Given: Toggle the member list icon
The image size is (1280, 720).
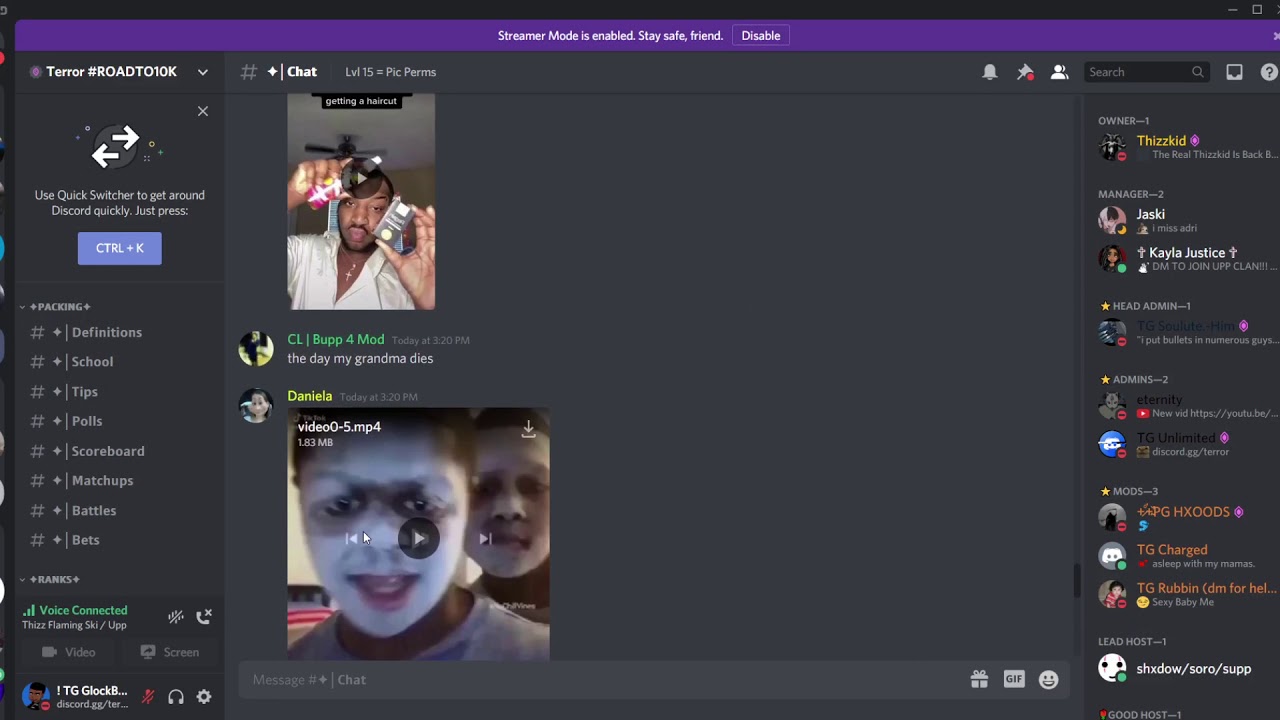Looking at the screenshot, I should (1059, 72).
